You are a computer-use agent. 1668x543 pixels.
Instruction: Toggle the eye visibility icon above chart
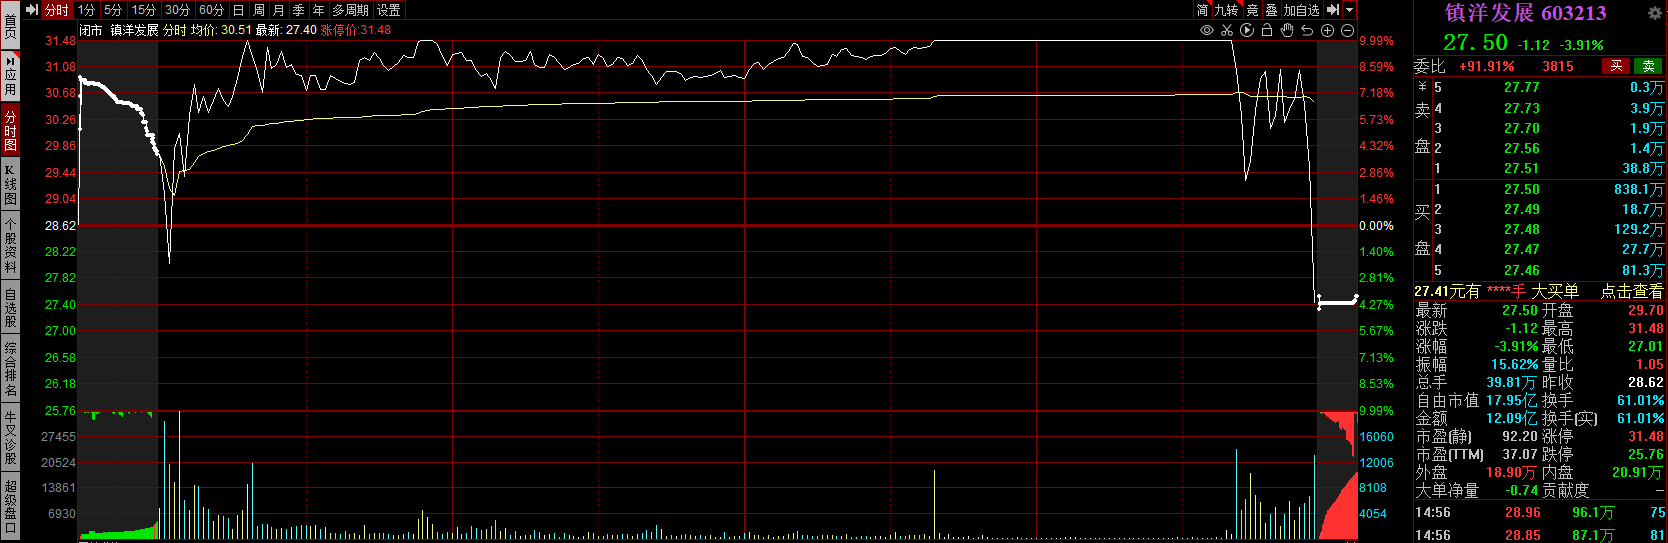point(1207,30)
